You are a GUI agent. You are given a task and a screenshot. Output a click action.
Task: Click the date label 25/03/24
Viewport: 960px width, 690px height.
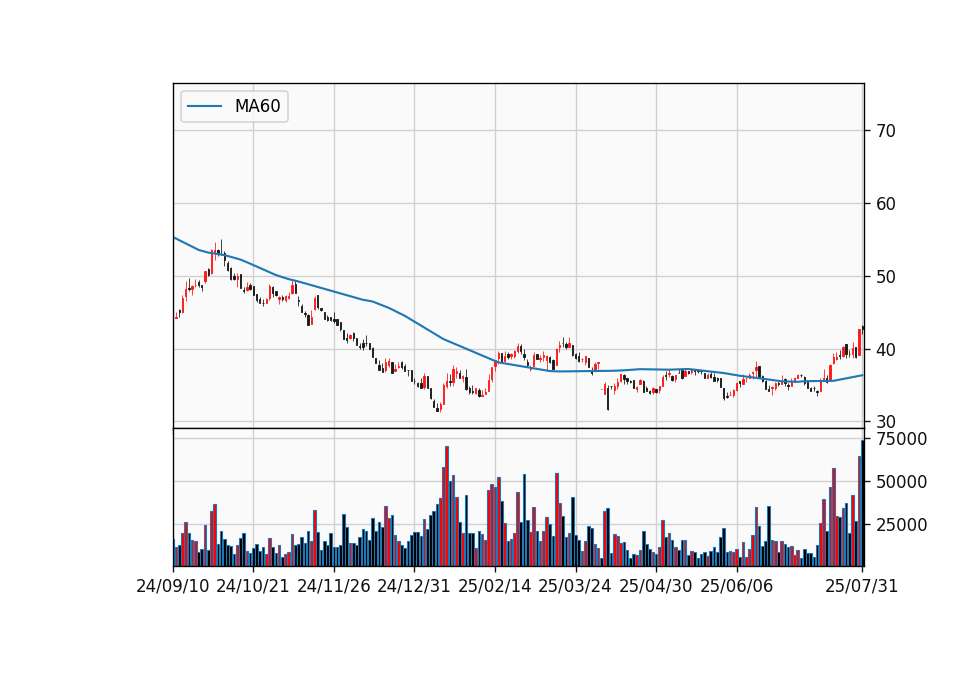[x=575, y=586]
